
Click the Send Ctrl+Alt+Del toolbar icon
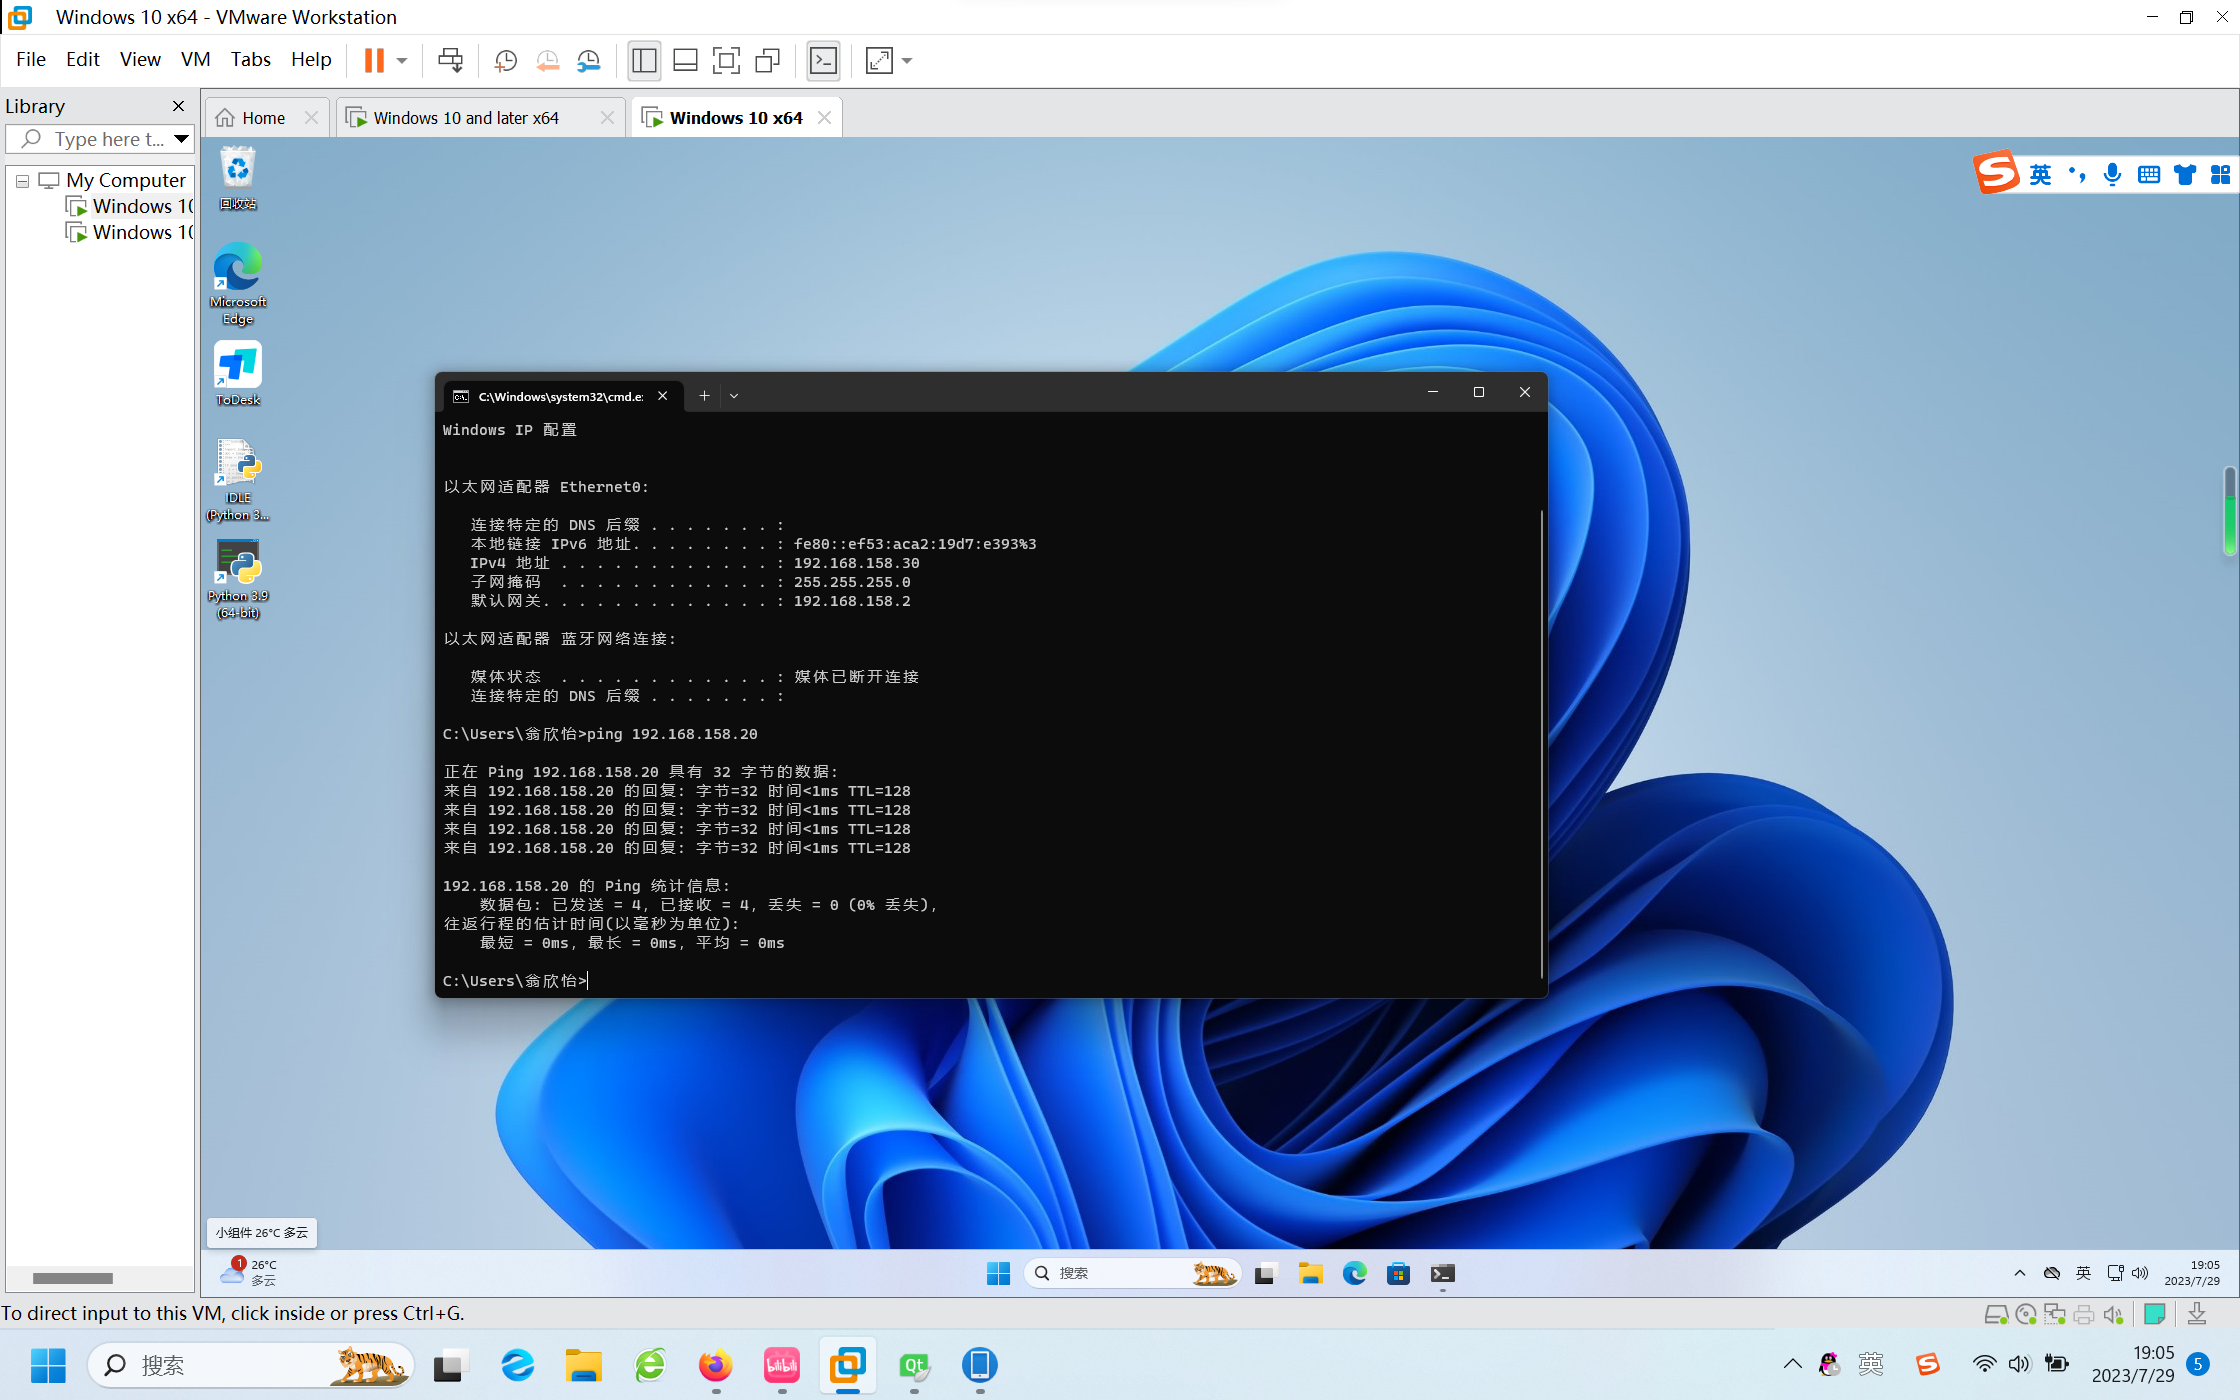coord(450,60)
